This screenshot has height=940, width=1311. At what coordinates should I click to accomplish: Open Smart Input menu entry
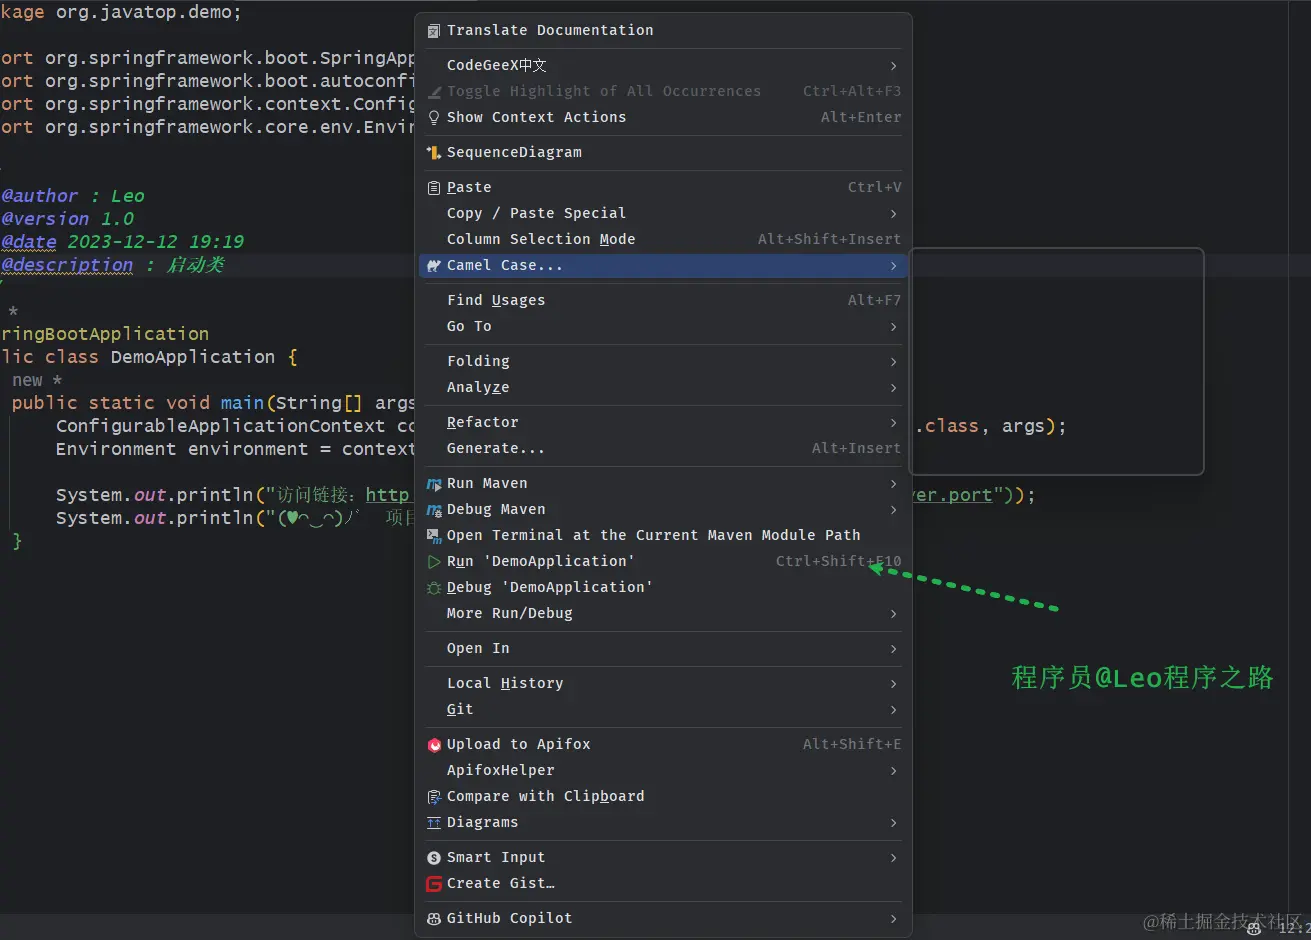pos(663,857)
